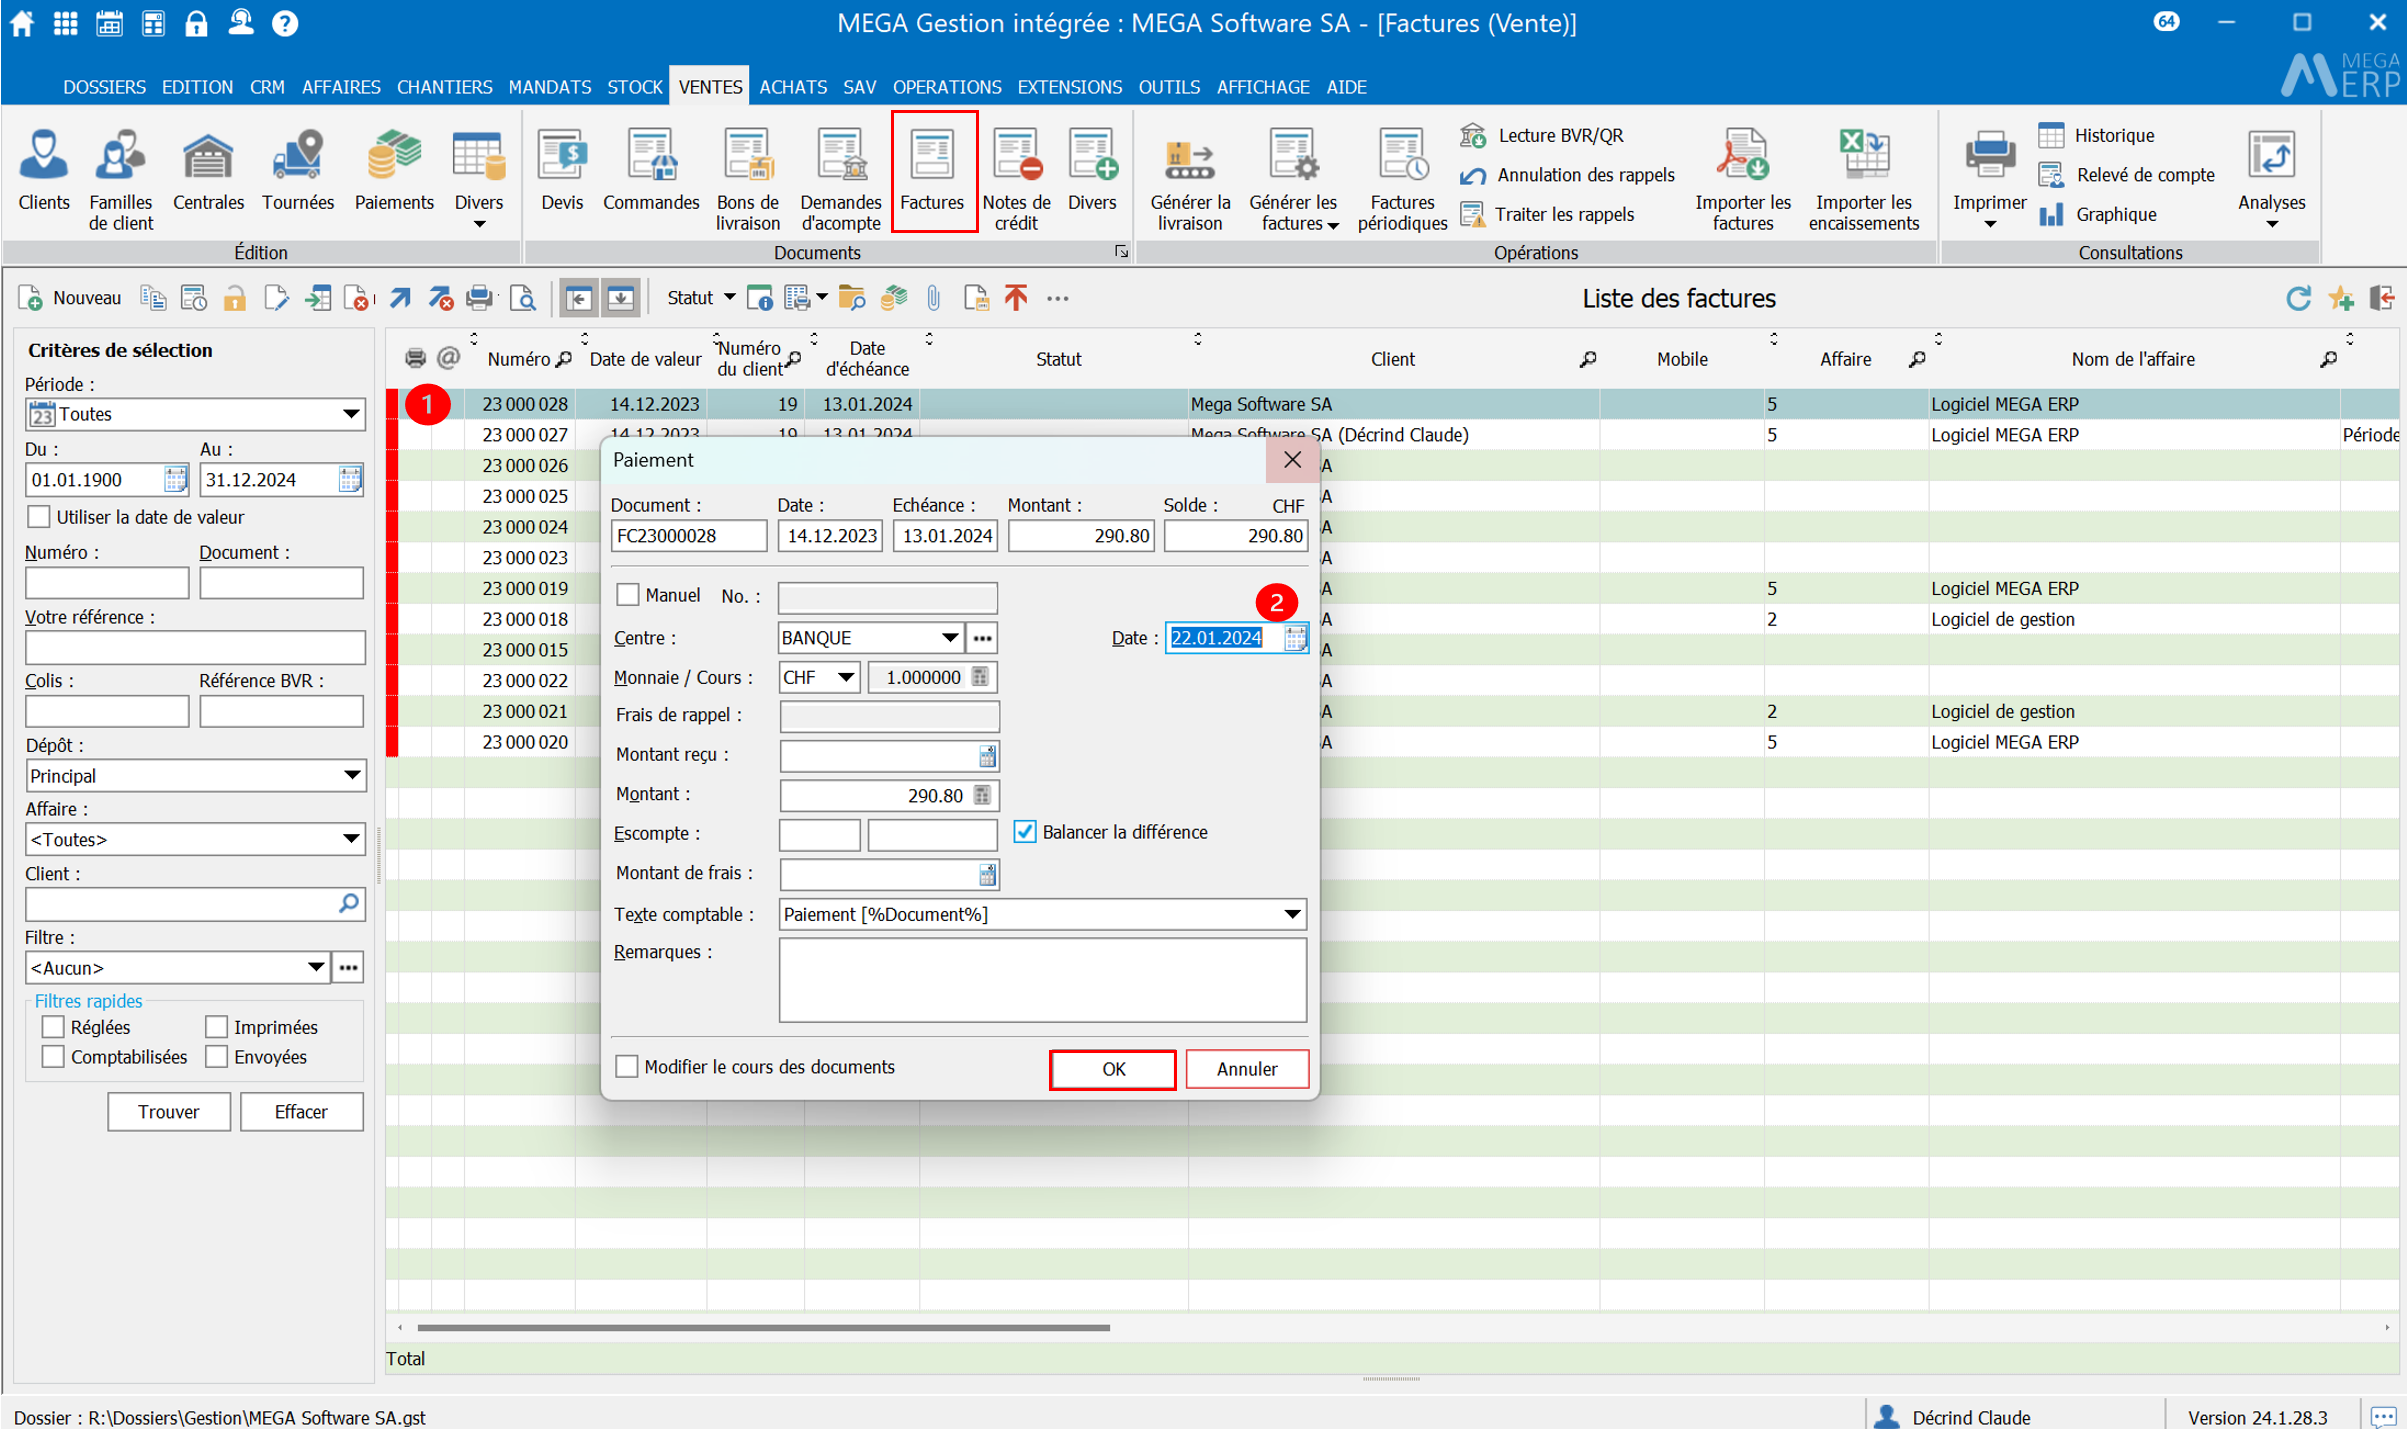2407x1429 pixels.
Task: Open the help question mark icon
Action: [285, 22]
